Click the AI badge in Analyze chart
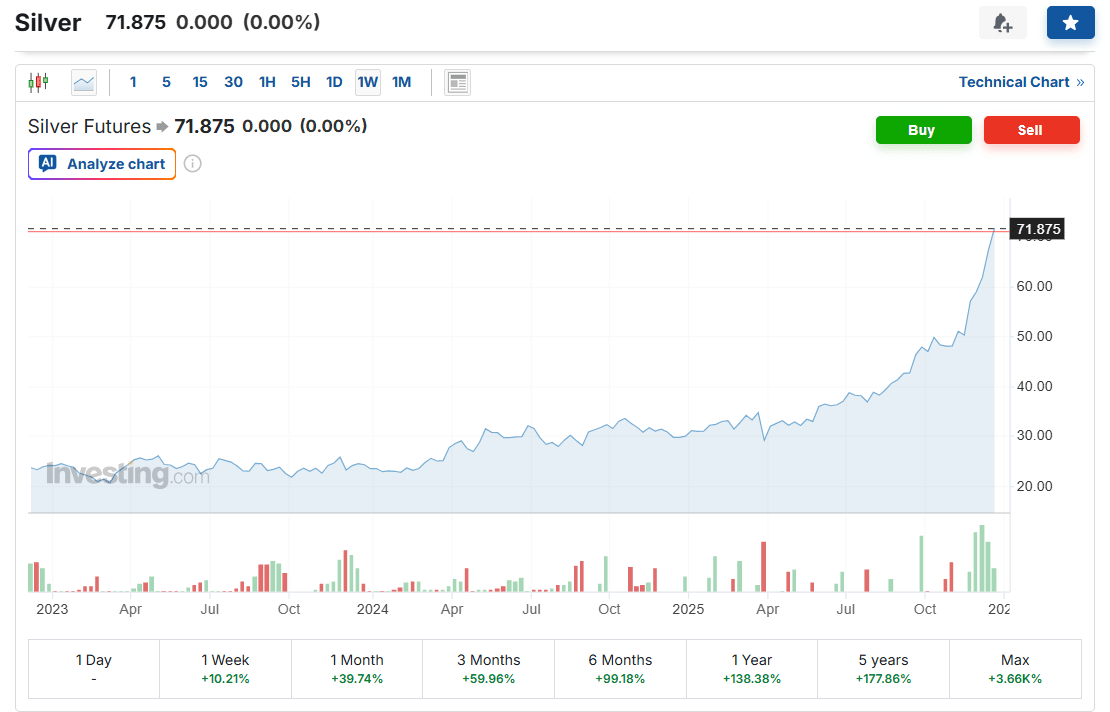 tap(48, 163)
